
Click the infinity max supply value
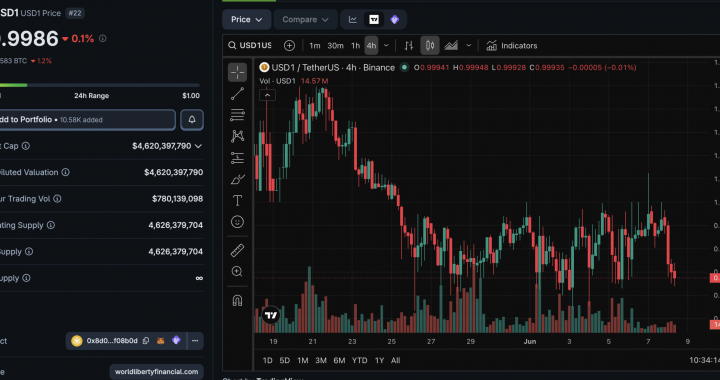coord(199,278)
